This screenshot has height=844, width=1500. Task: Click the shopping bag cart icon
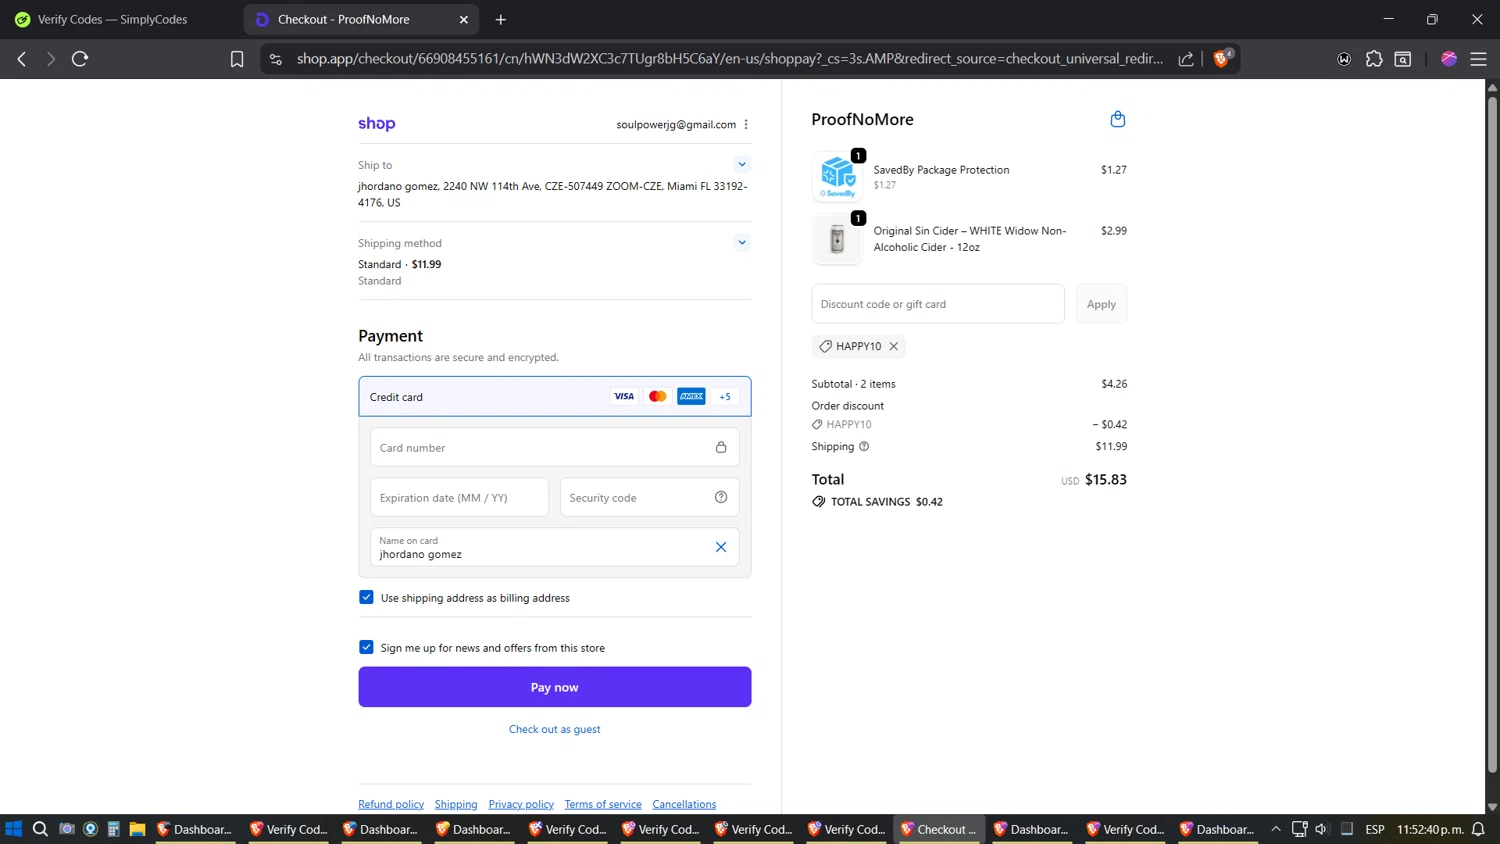point(1117,119)
